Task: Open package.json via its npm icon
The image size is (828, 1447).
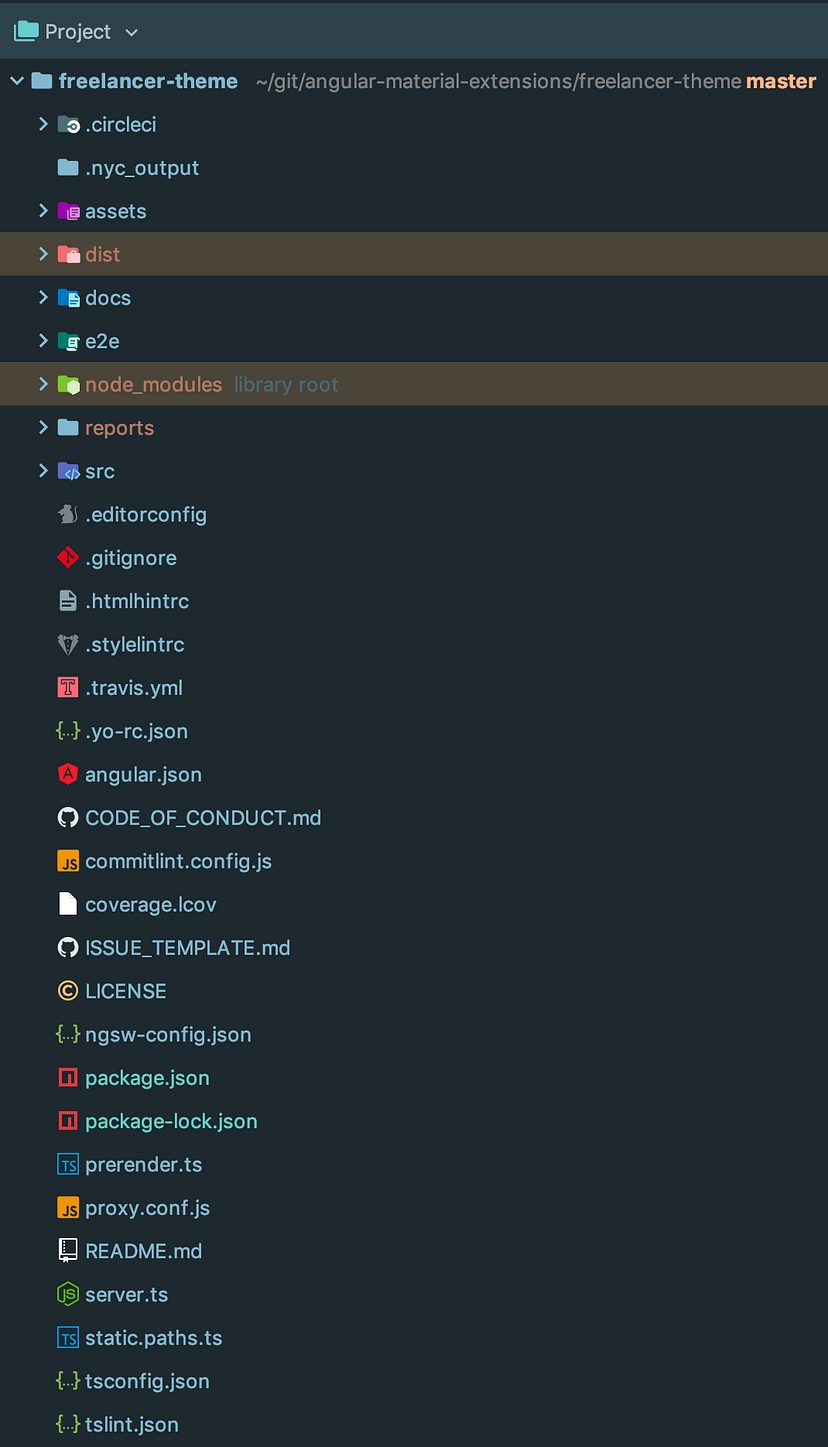Action: pos(67,1077)
